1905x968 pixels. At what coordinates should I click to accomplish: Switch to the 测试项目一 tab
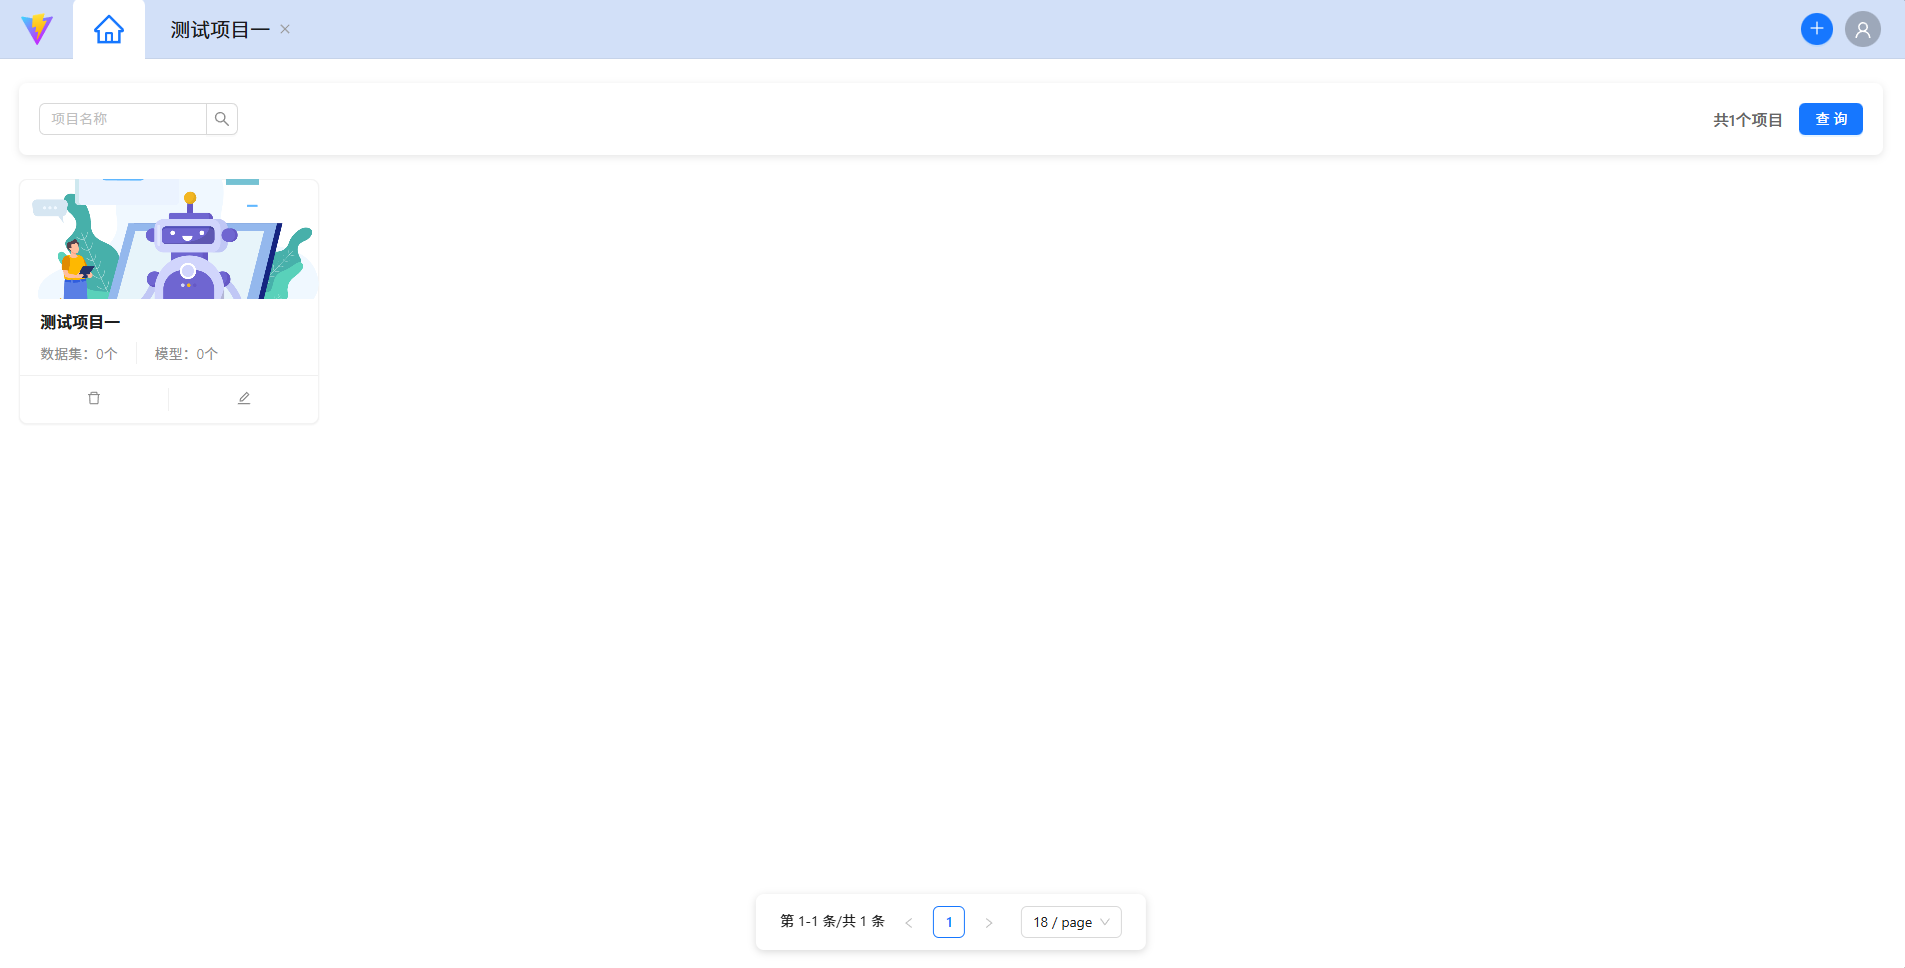[x=220, y=30]
